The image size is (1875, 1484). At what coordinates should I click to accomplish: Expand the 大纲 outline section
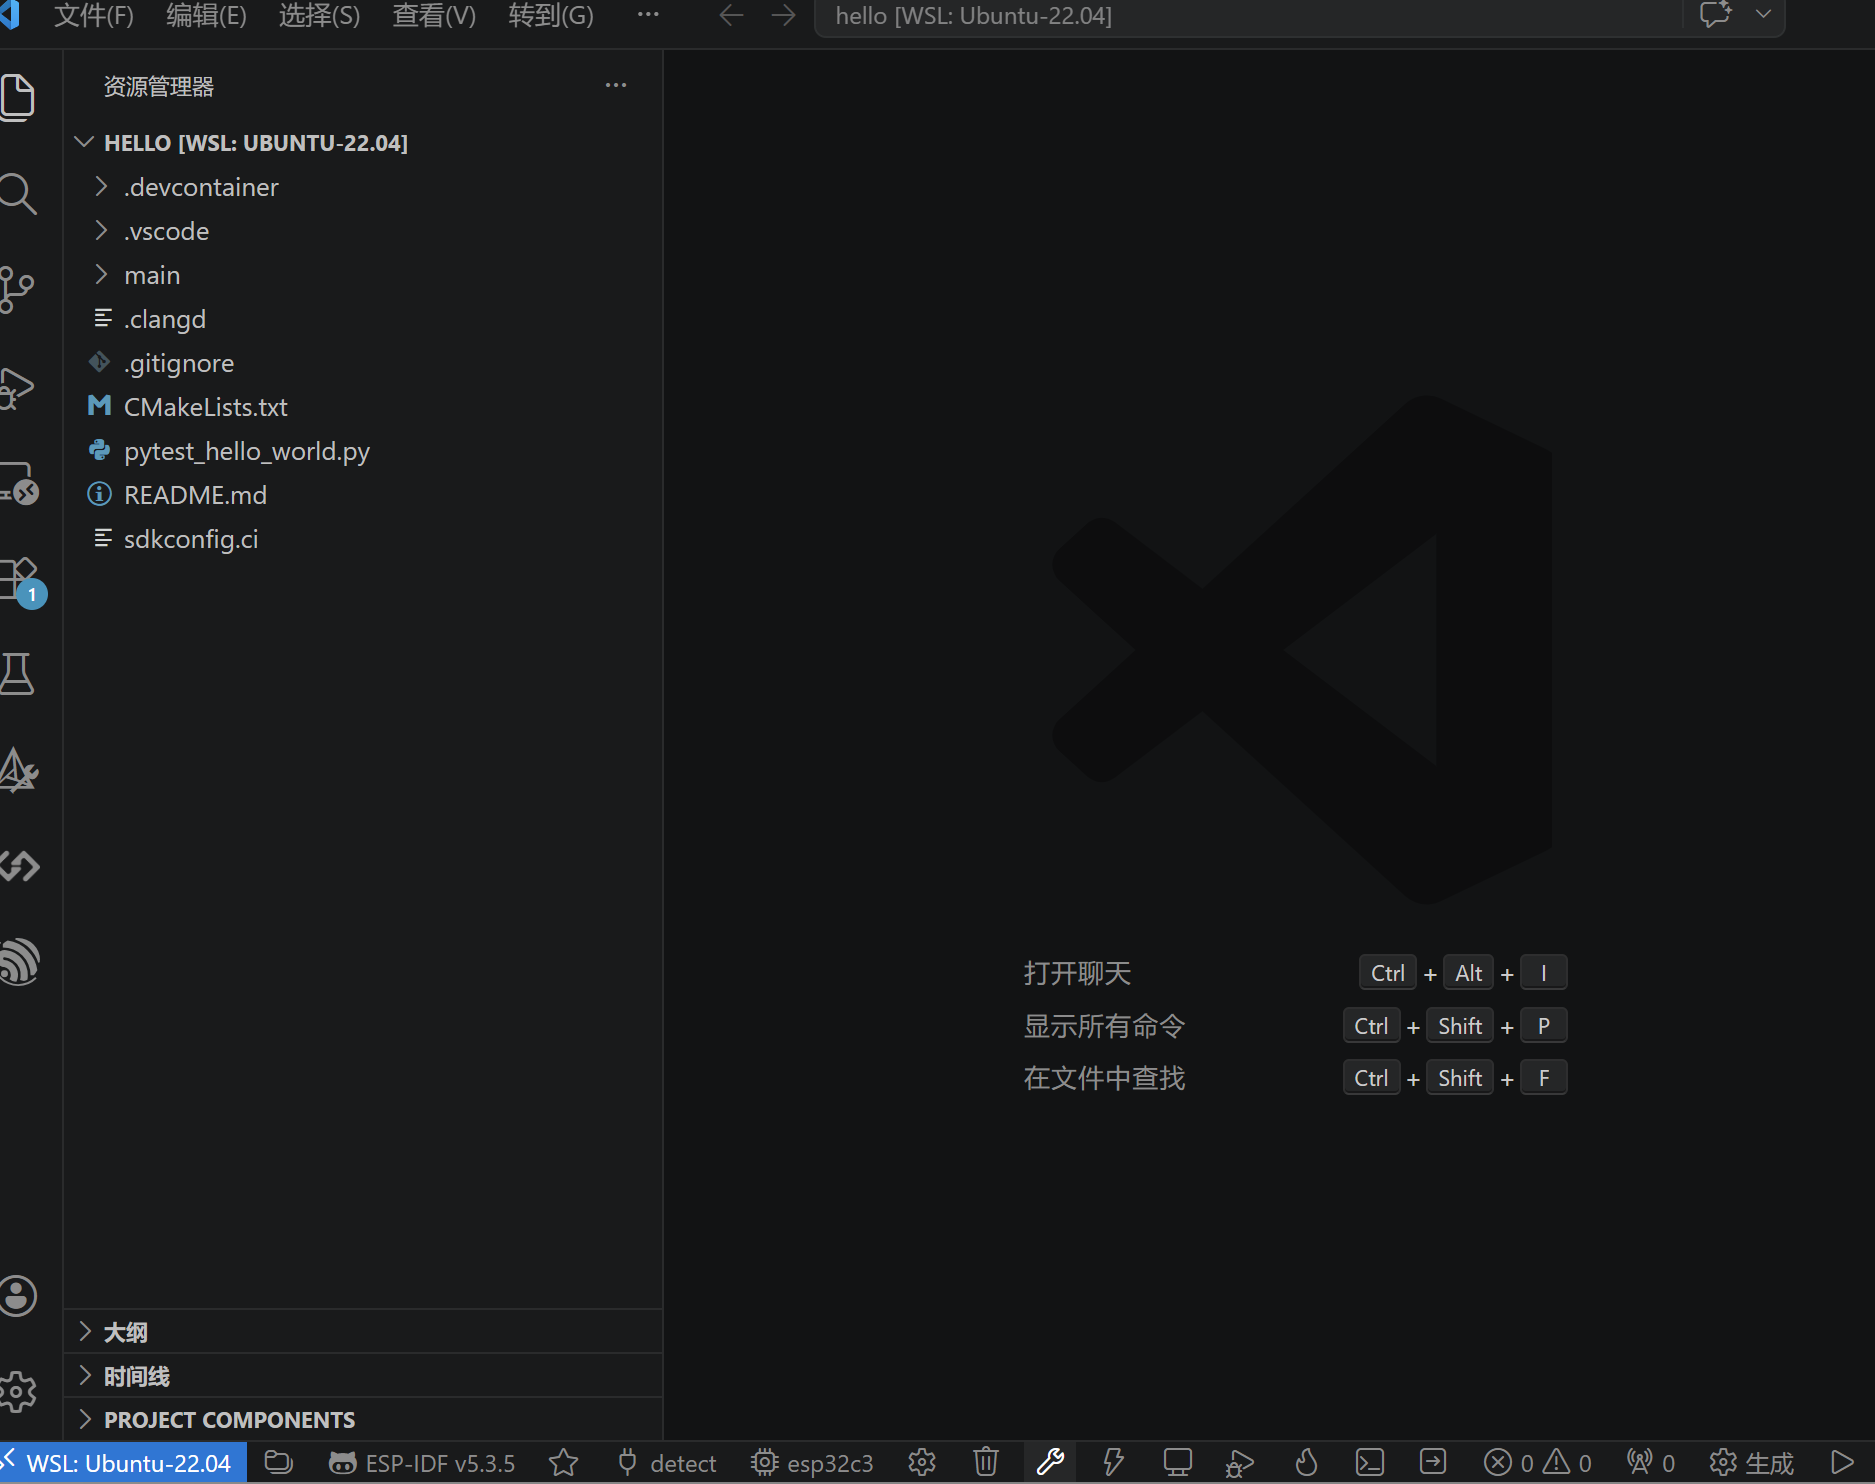tap(363, 1332)
